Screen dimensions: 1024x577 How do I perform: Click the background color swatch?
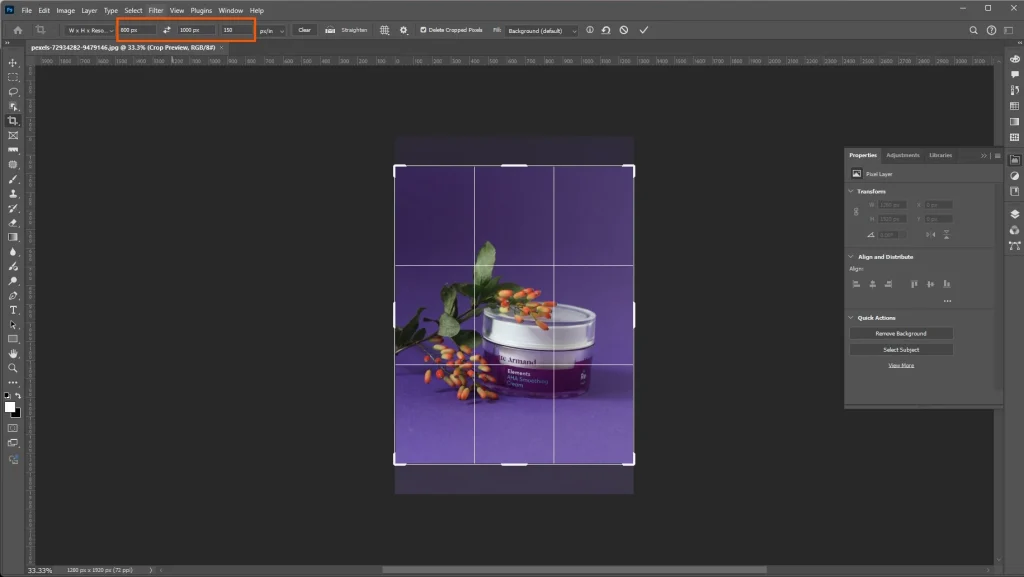[x=18, y=414]
